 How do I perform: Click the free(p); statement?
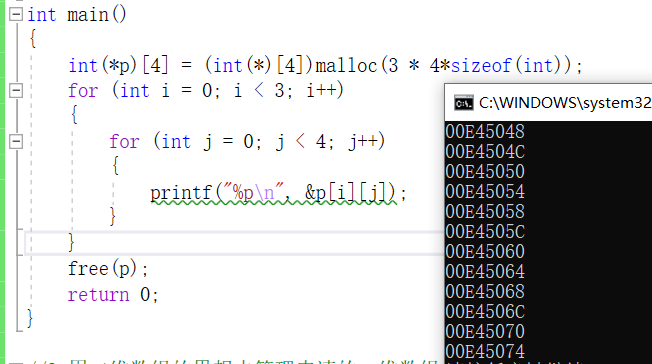pyautogui.click(x=108, y=269)
